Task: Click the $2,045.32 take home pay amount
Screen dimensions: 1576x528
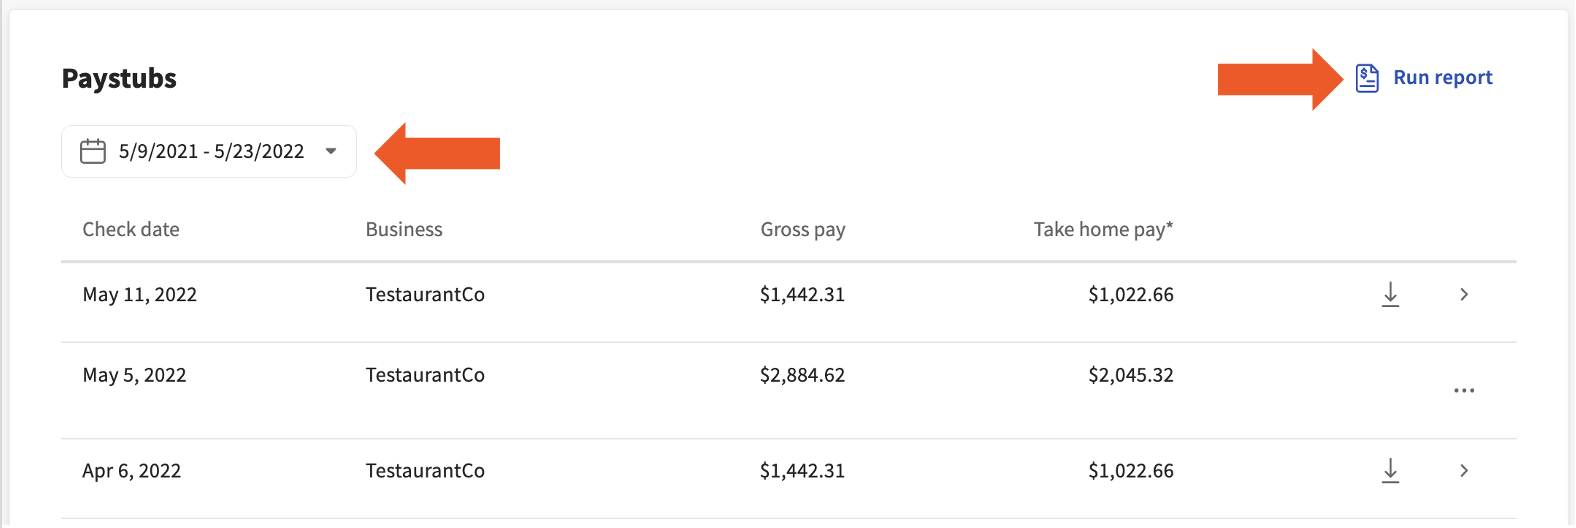Action: 1131,375
